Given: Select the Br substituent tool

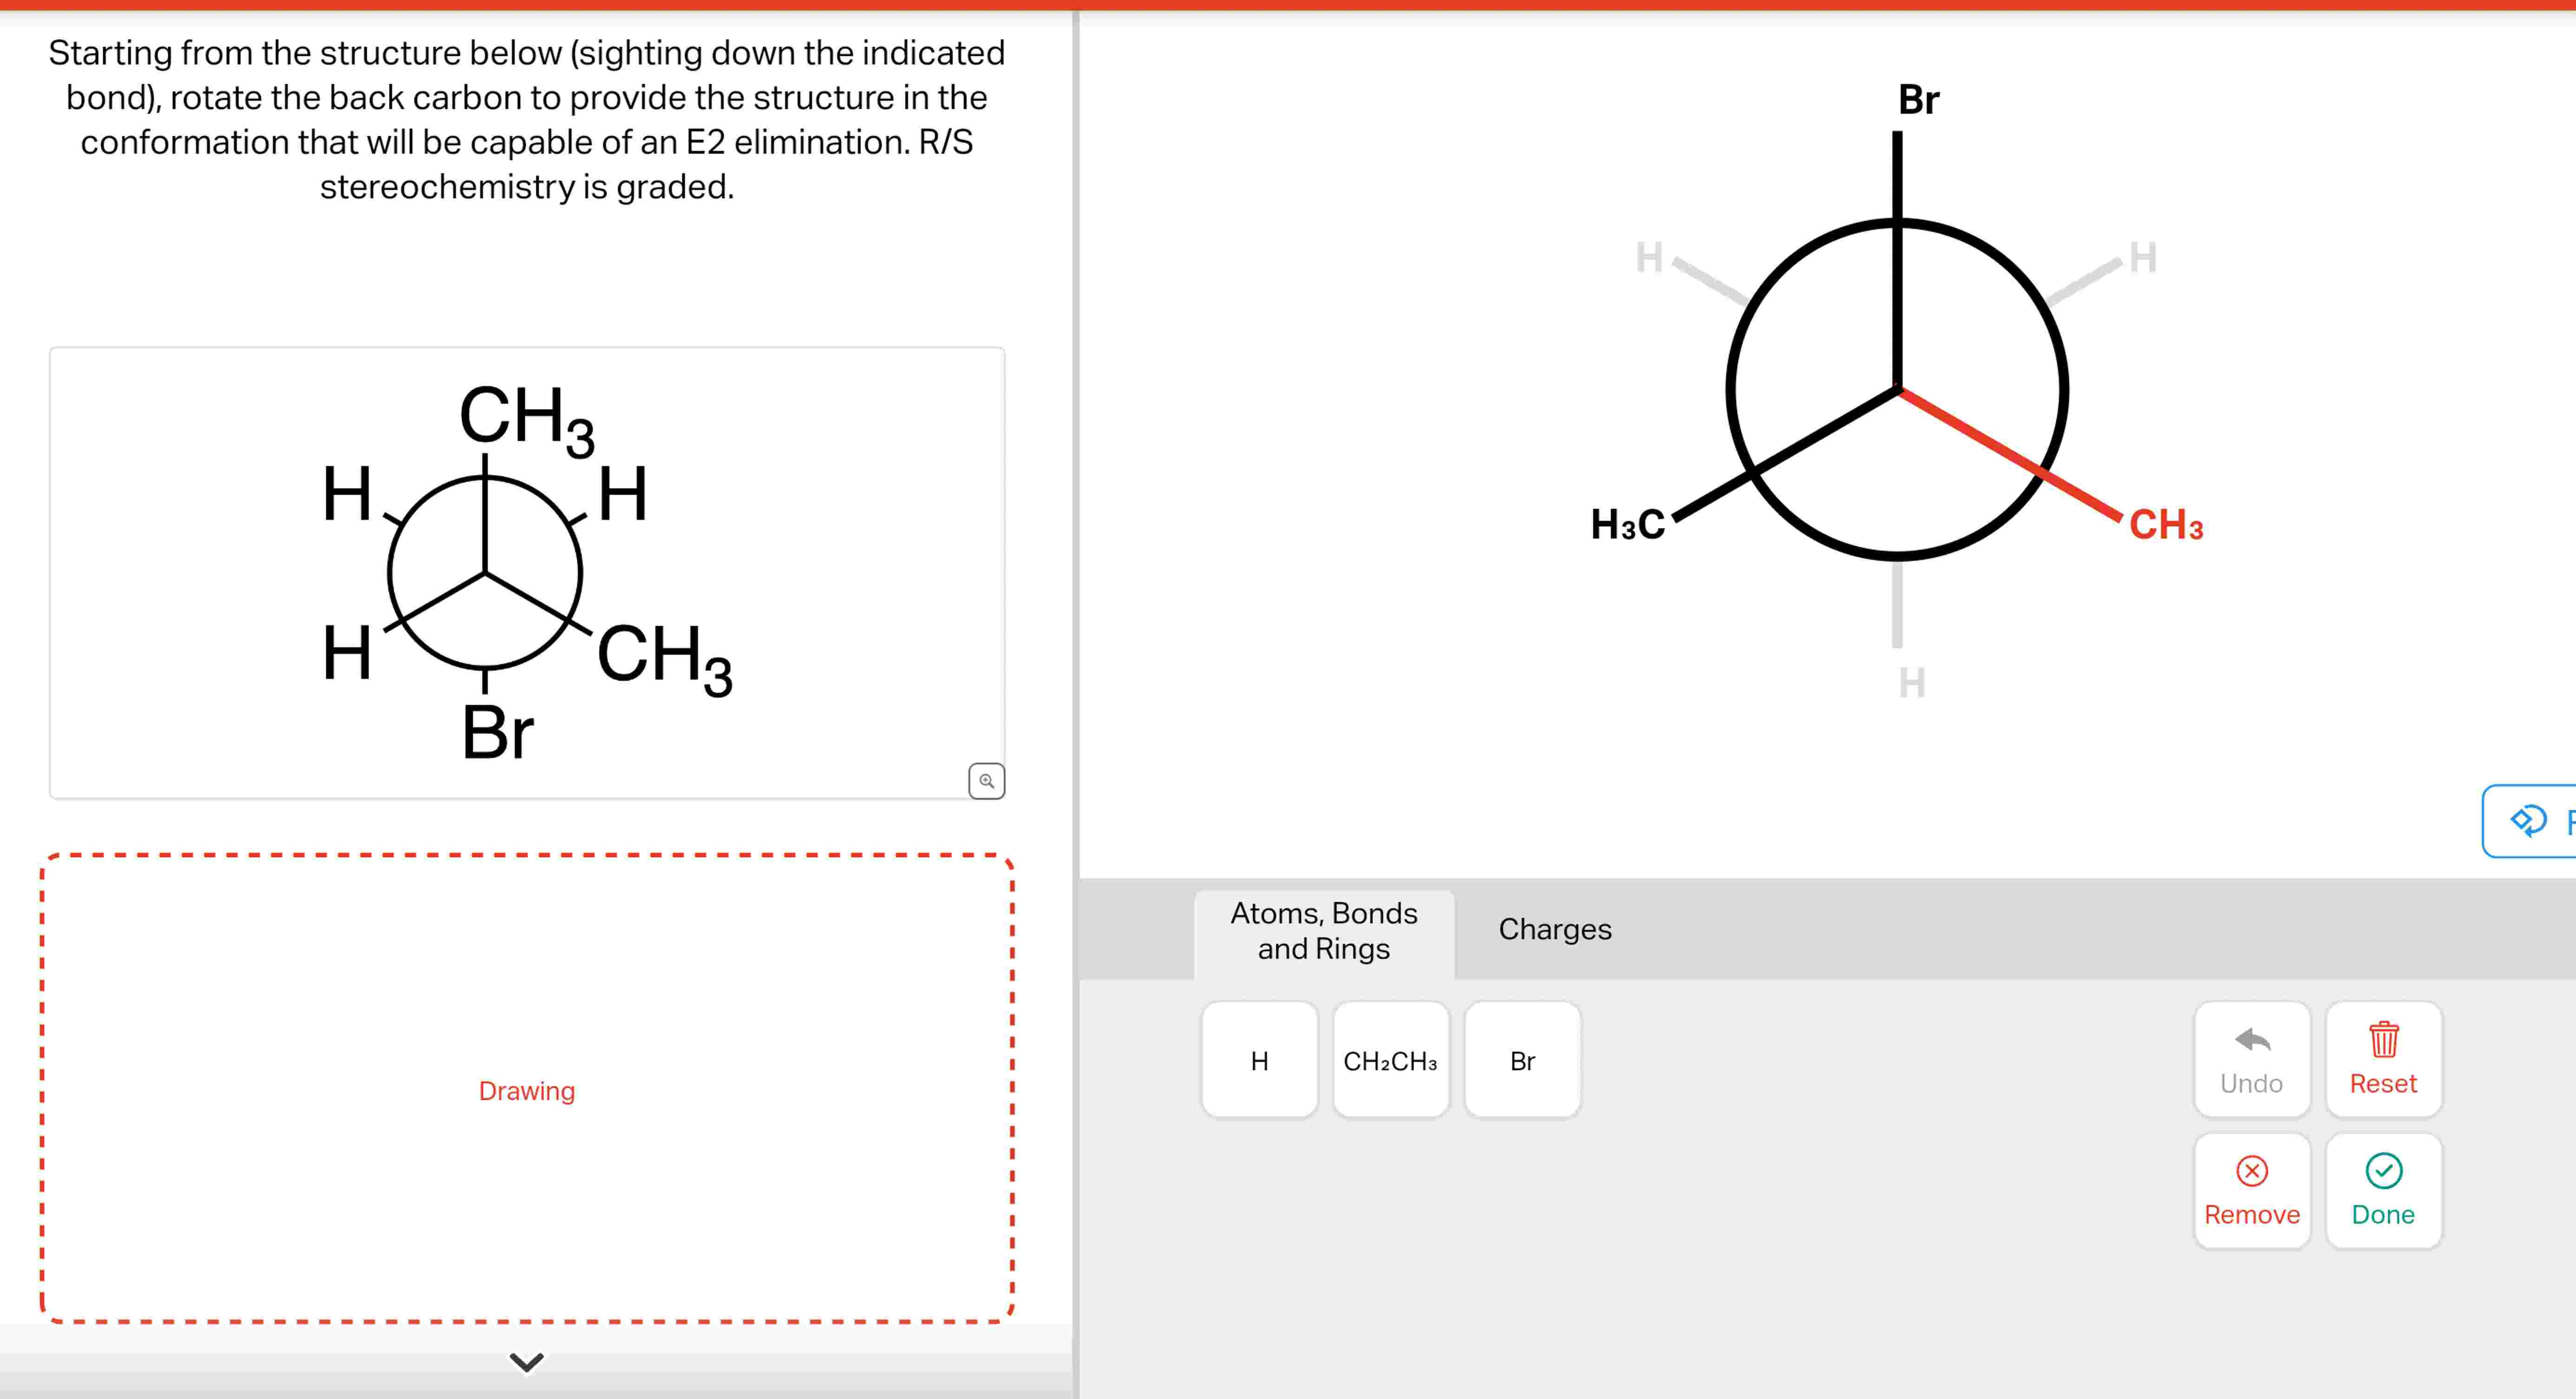Looking at the screenshot, I should click(x=1522, y=1060).
